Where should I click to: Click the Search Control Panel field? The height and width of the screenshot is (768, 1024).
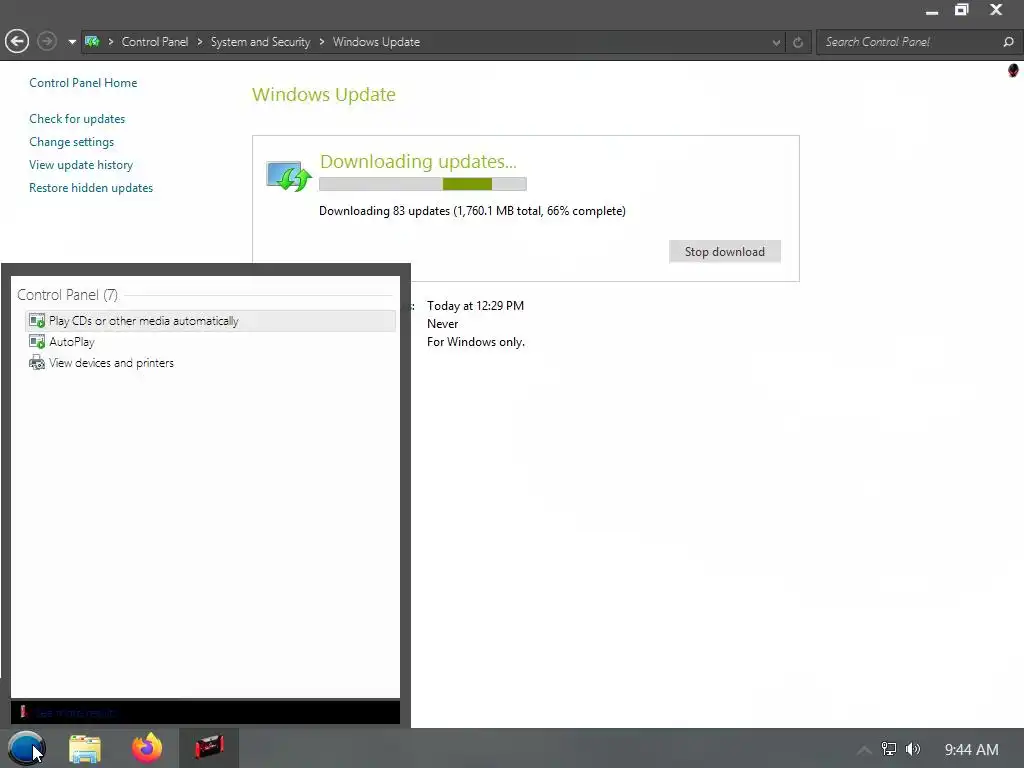(x=909, y=42)
